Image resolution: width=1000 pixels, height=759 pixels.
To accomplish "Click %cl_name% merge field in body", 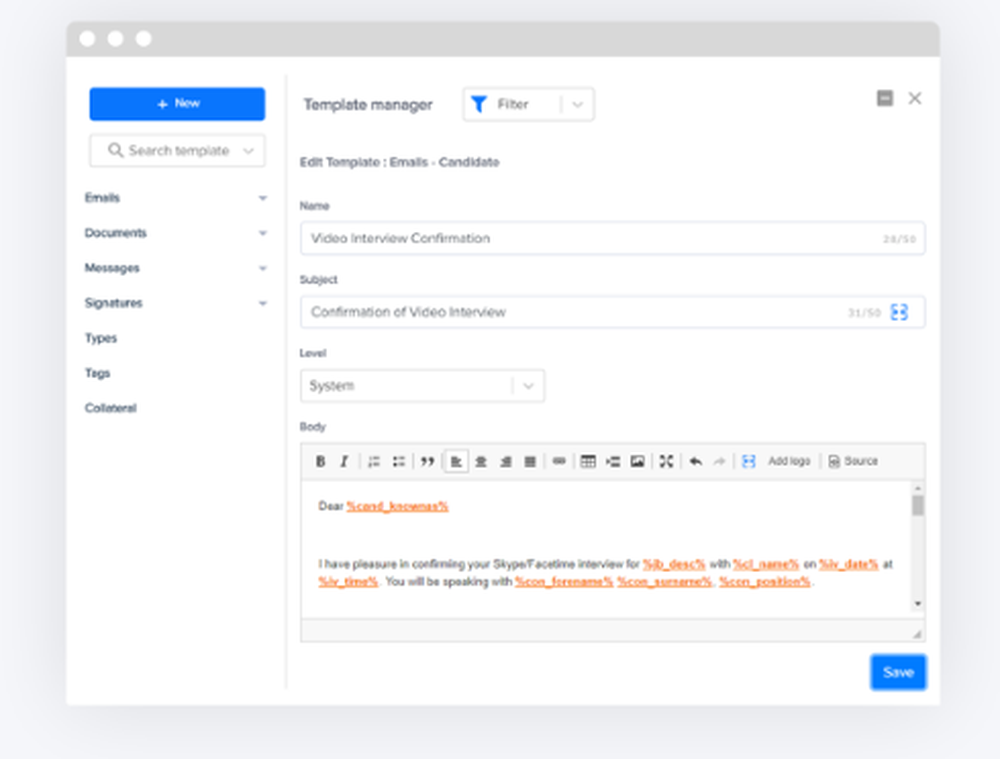I will (766, 564).
